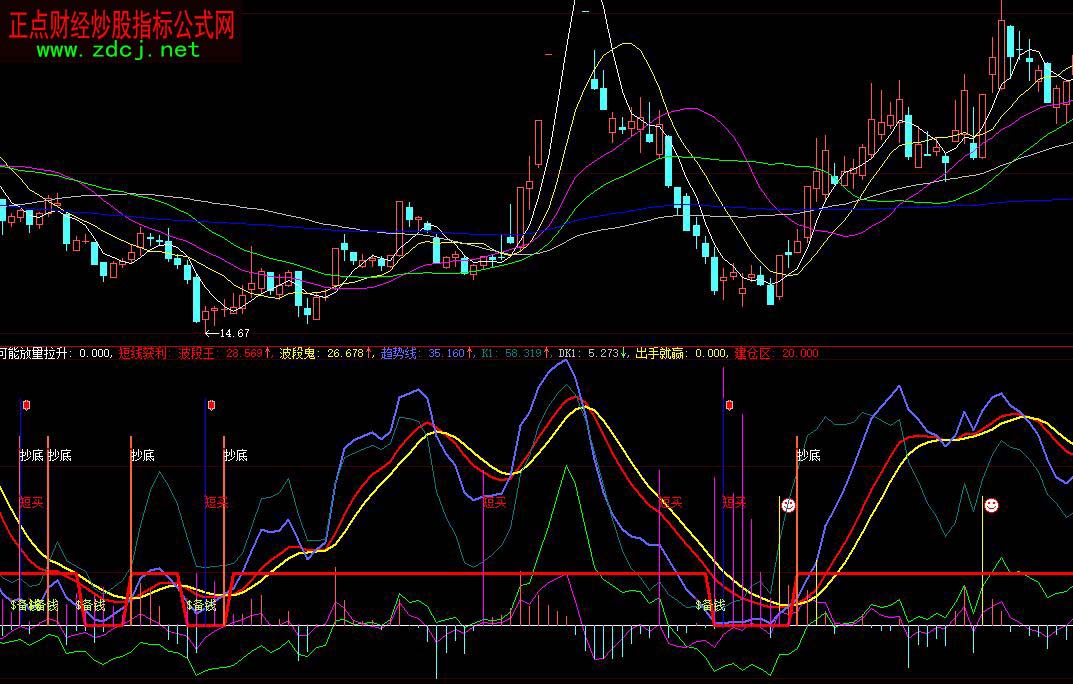Click the leftmost 短买 signal label
Viewport: 1073px width, 684px height.
31,502
